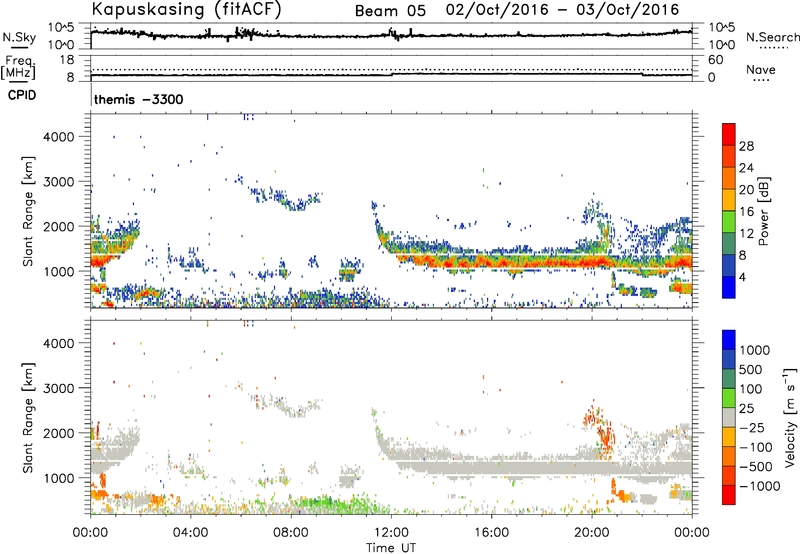Click the left 10^5 noise axis tick
Screen dimensions: 800x554
pyautogui.click(x=62, y=28)
